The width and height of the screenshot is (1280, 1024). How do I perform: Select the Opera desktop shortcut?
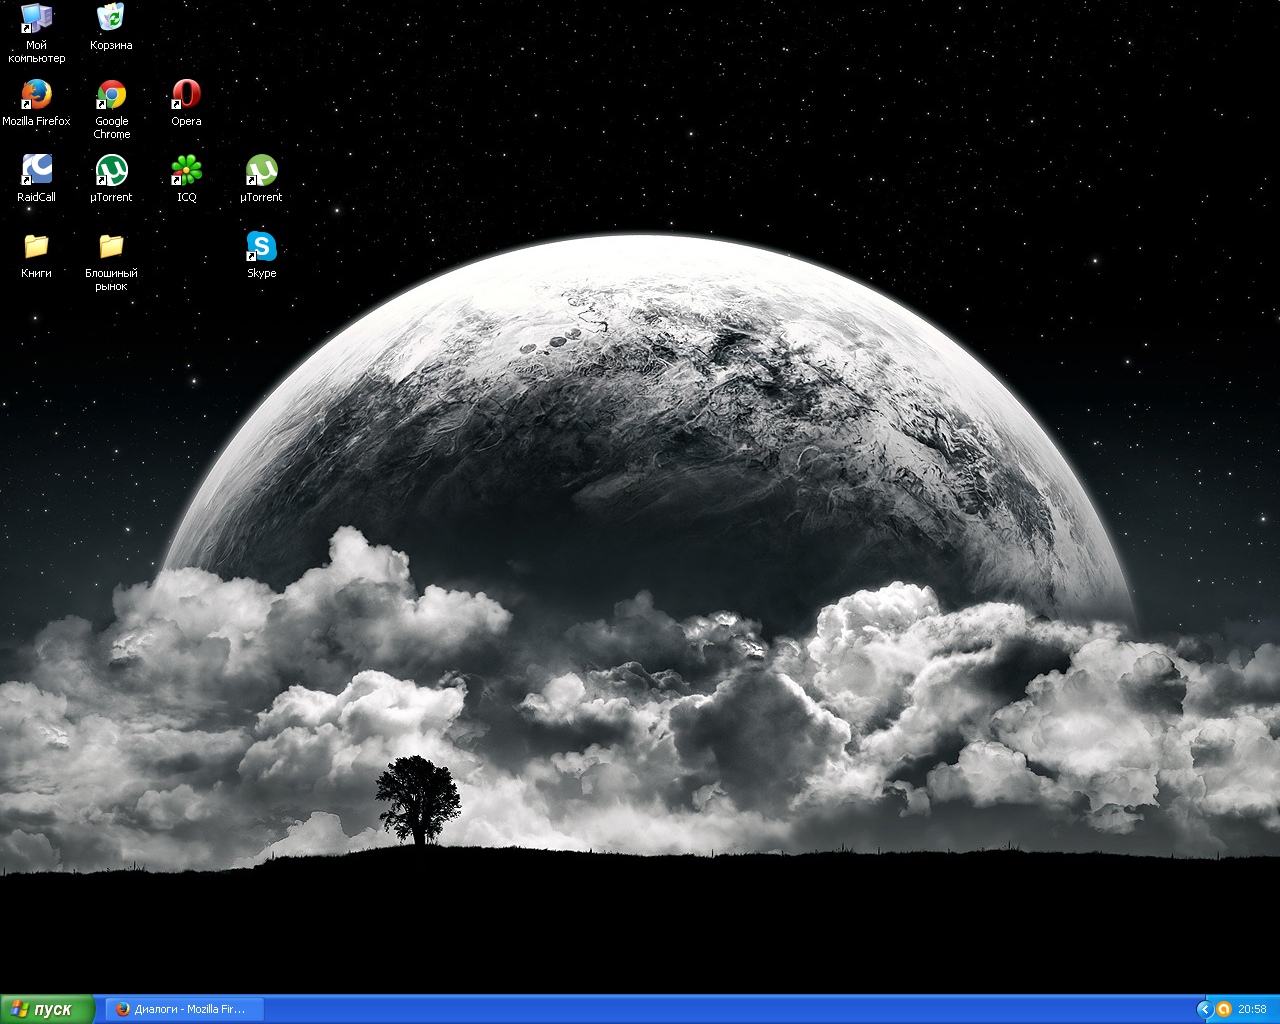tap(186, 103)
